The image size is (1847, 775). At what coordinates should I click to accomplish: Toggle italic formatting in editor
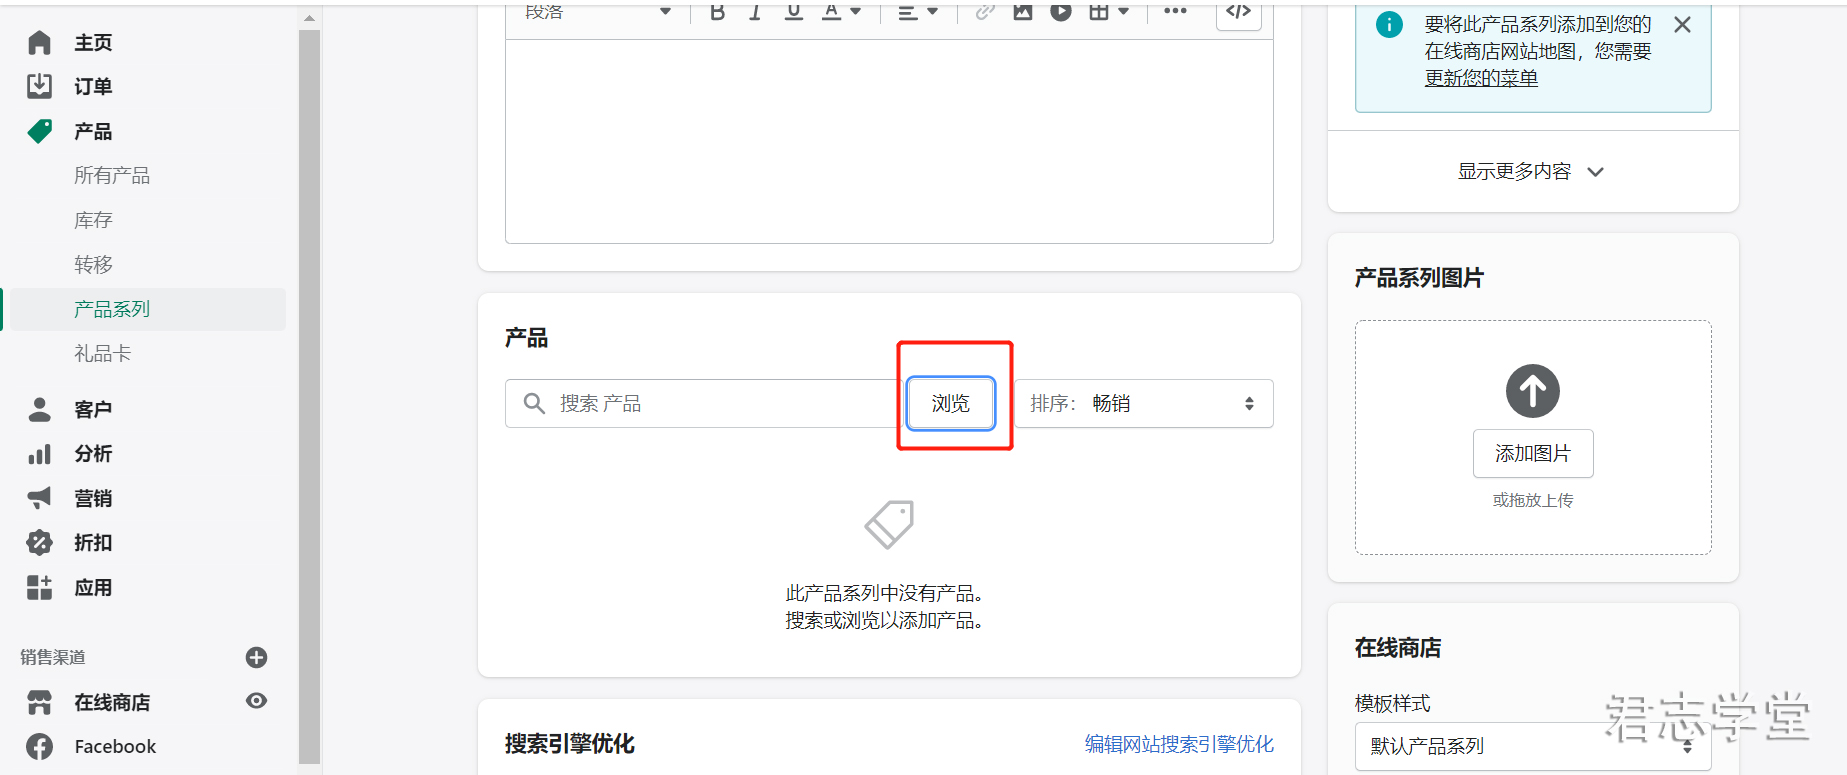click(755, 12)
